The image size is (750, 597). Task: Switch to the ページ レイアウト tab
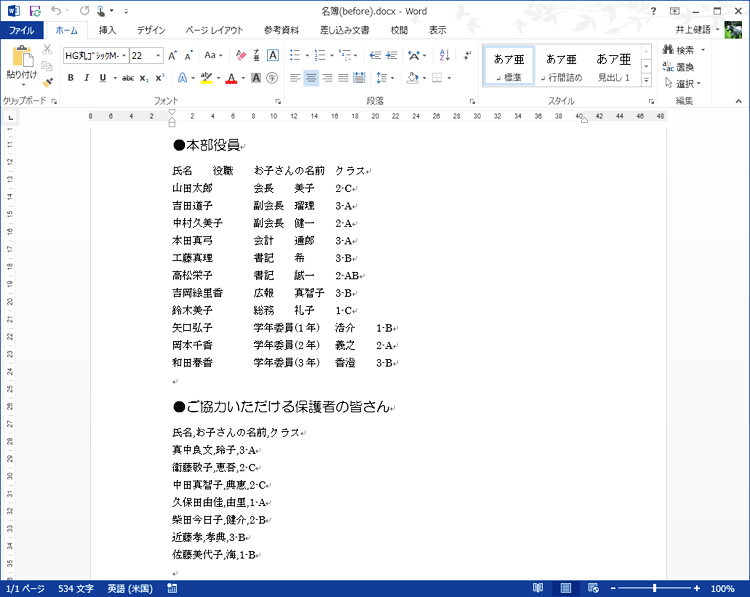pyautogui.click(x=215, y=30)
